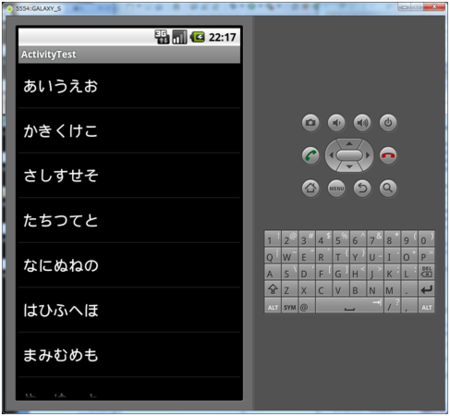Click the ActivityTest title bar
The height and width of the screenshot is (416, 450).
click(x=129, y=54)
